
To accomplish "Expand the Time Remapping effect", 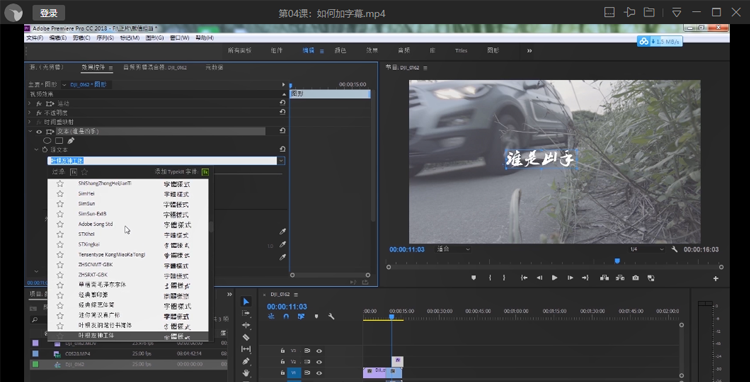I will (x=30, y=122).
